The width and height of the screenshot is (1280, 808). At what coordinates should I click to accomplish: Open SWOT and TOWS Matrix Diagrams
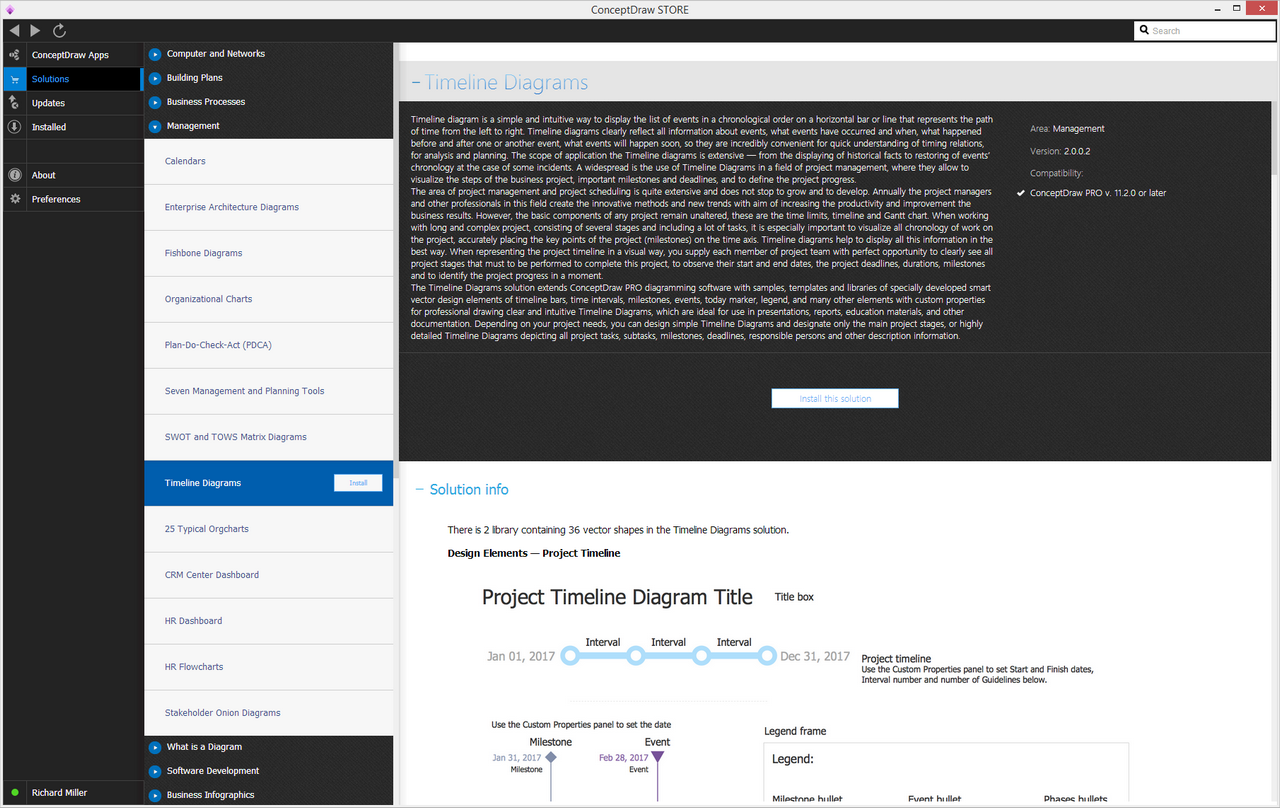tap(269, 437)
